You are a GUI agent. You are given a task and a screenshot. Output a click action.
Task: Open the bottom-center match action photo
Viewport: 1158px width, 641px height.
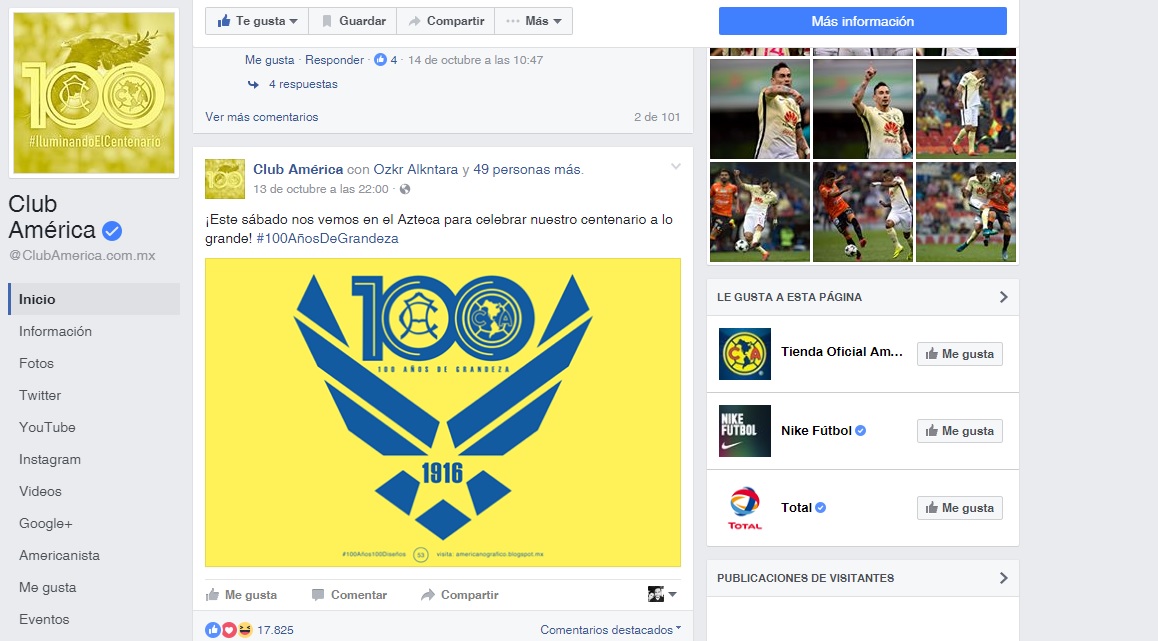pos(863,212)
